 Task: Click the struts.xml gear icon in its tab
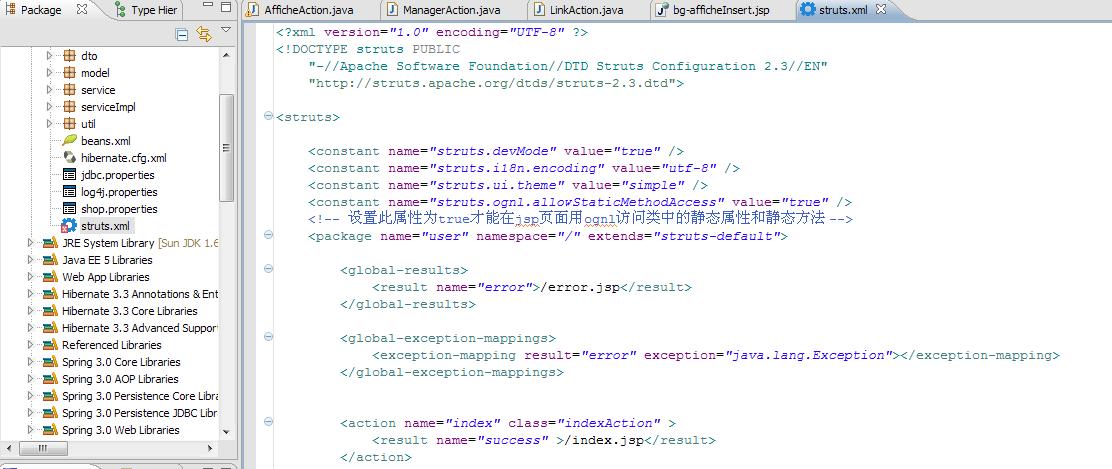pos(807,10)
